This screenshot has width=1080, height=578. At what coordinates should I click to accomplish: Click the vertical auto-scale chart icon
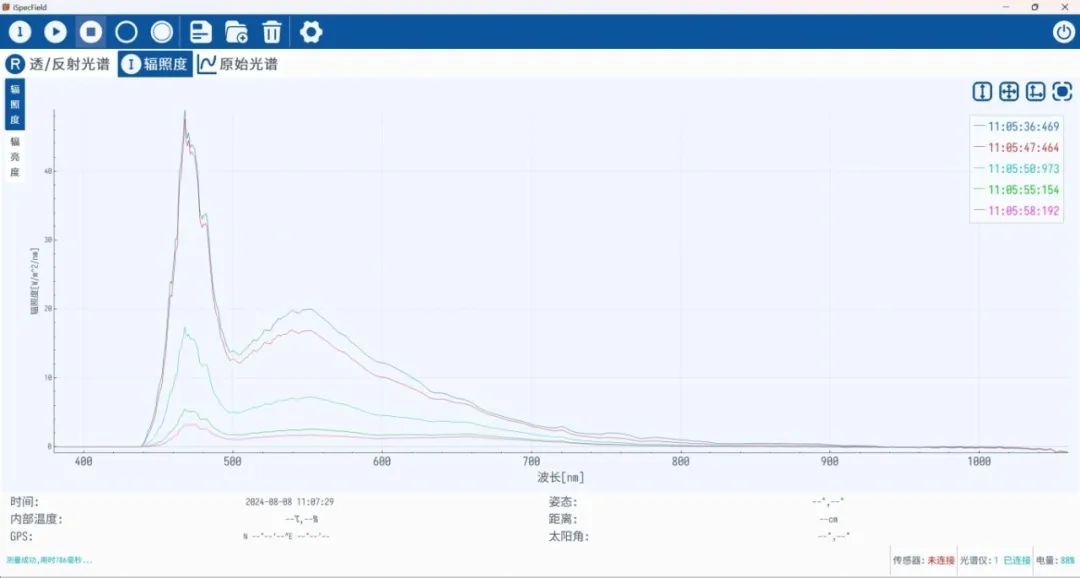point(982,92)
